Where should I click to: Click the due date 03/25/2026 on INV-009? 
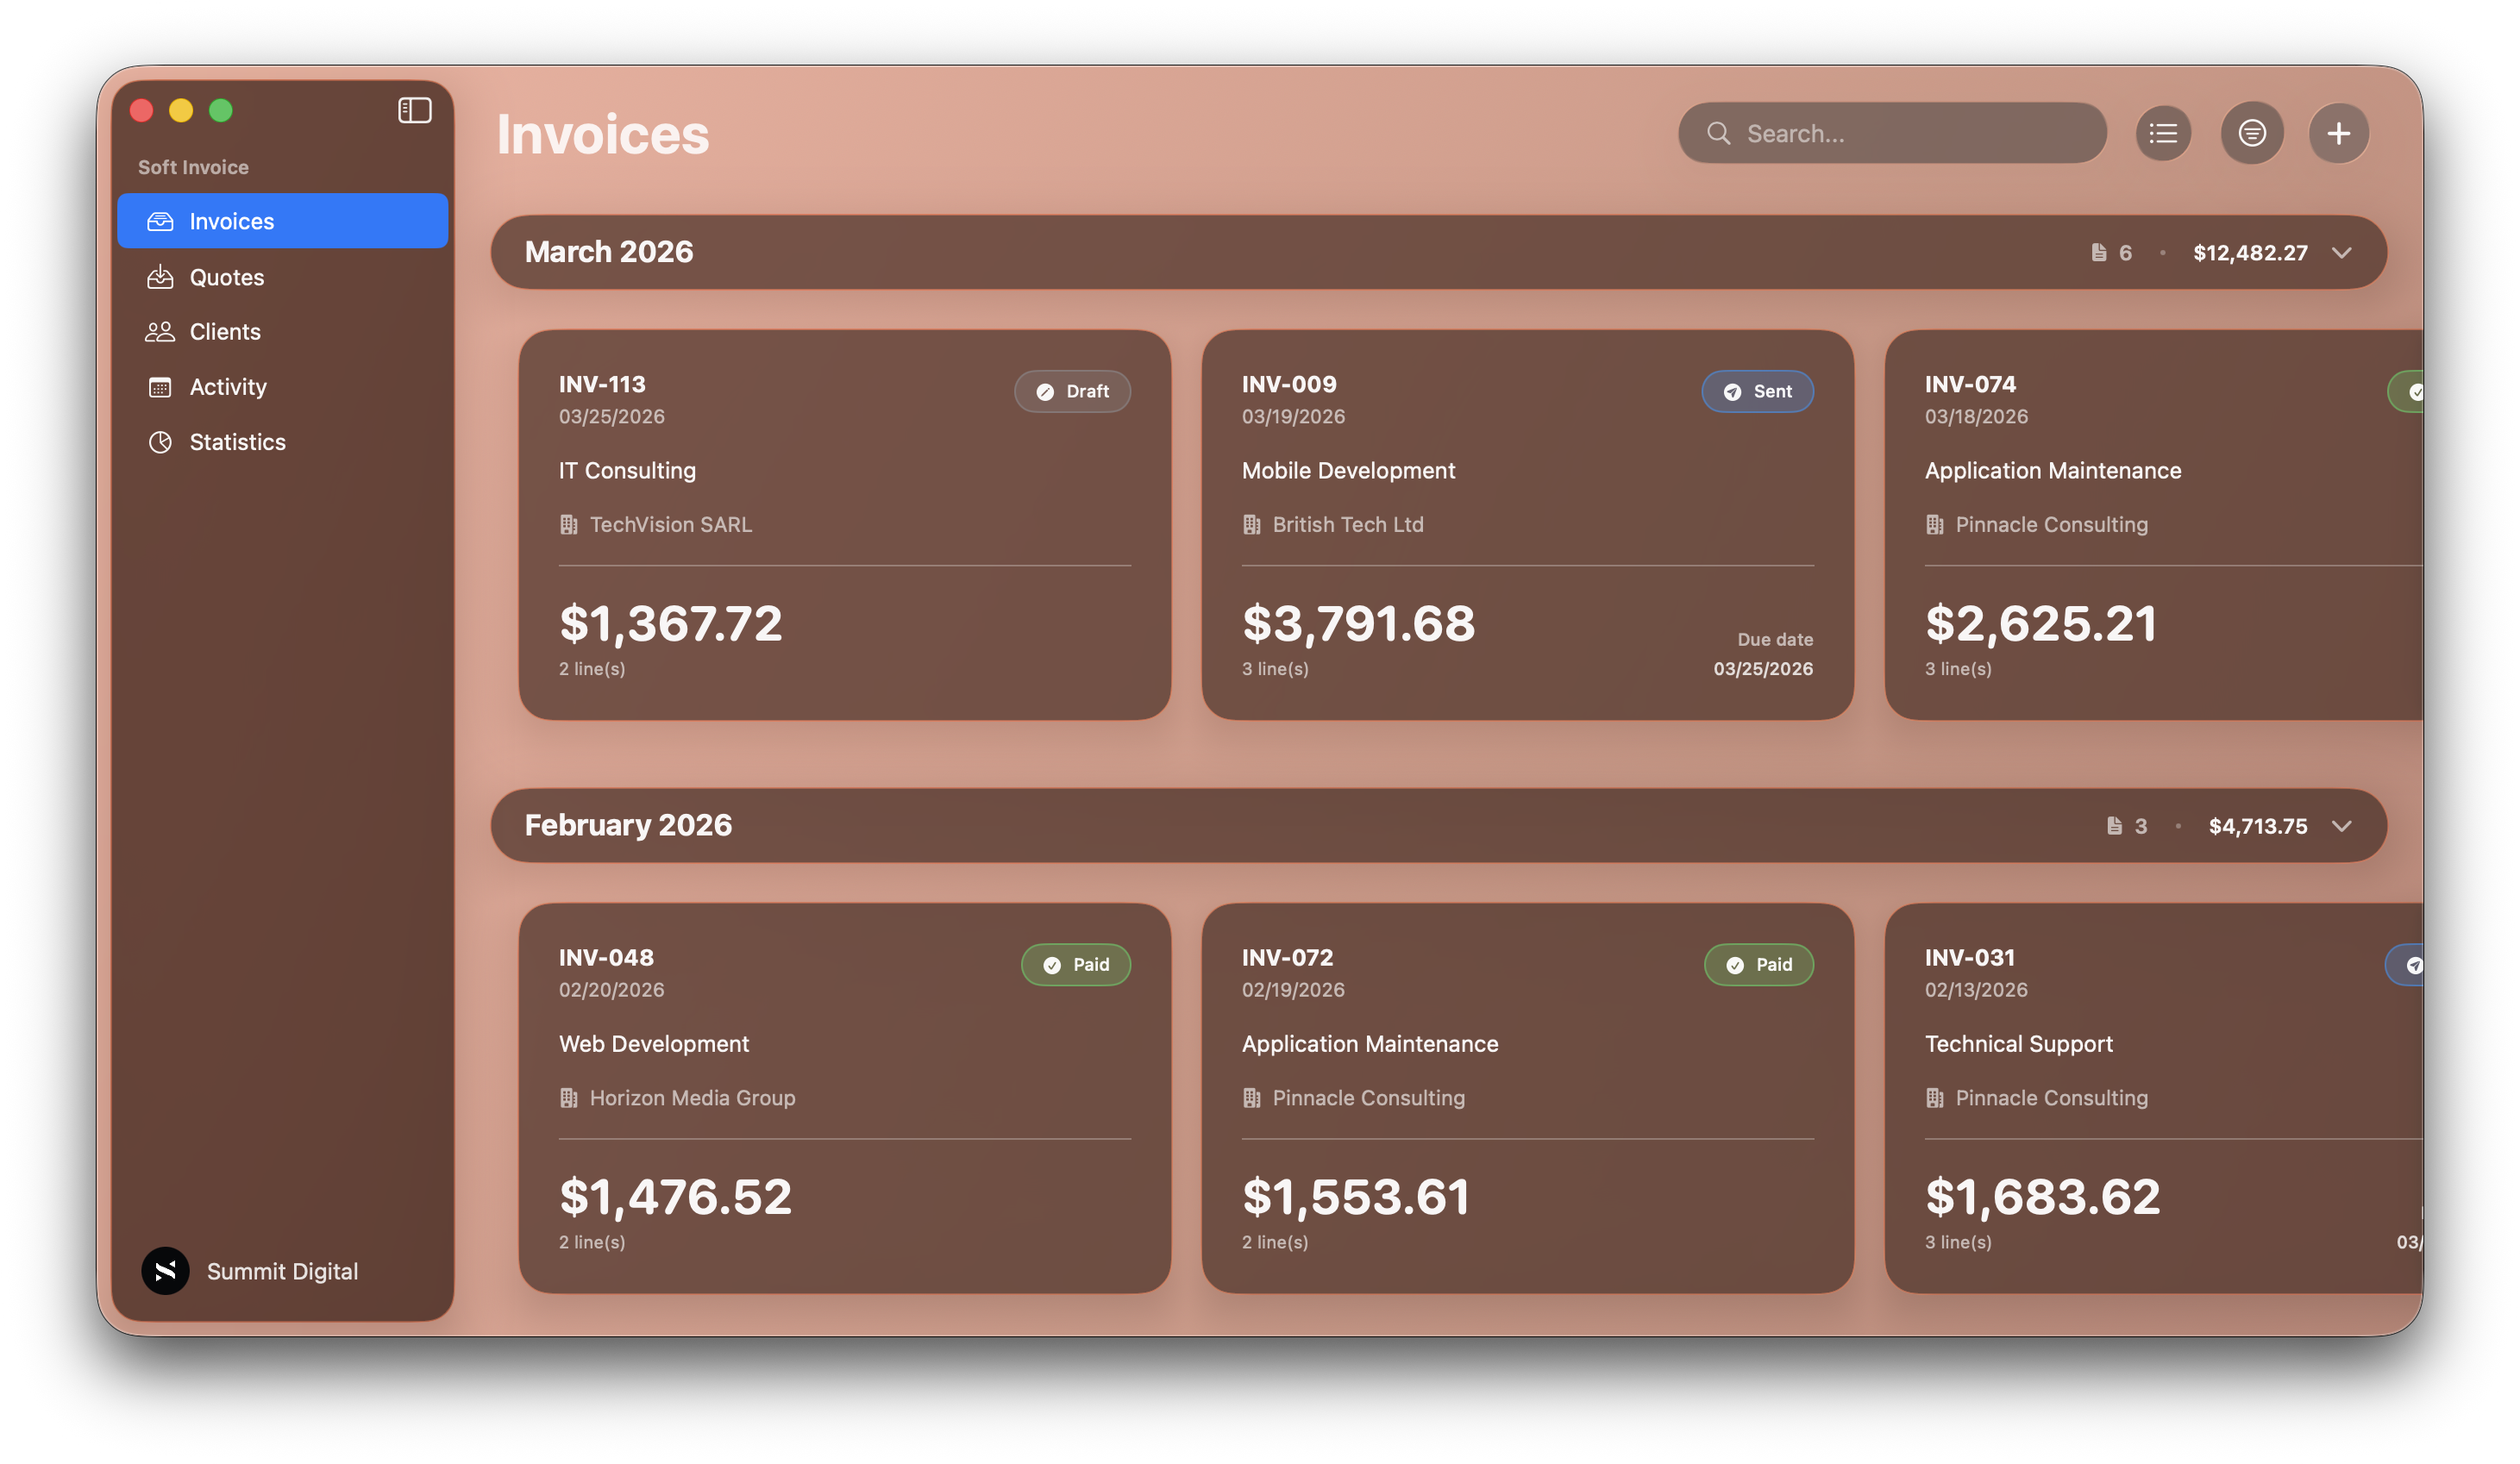pos(1762,669)
